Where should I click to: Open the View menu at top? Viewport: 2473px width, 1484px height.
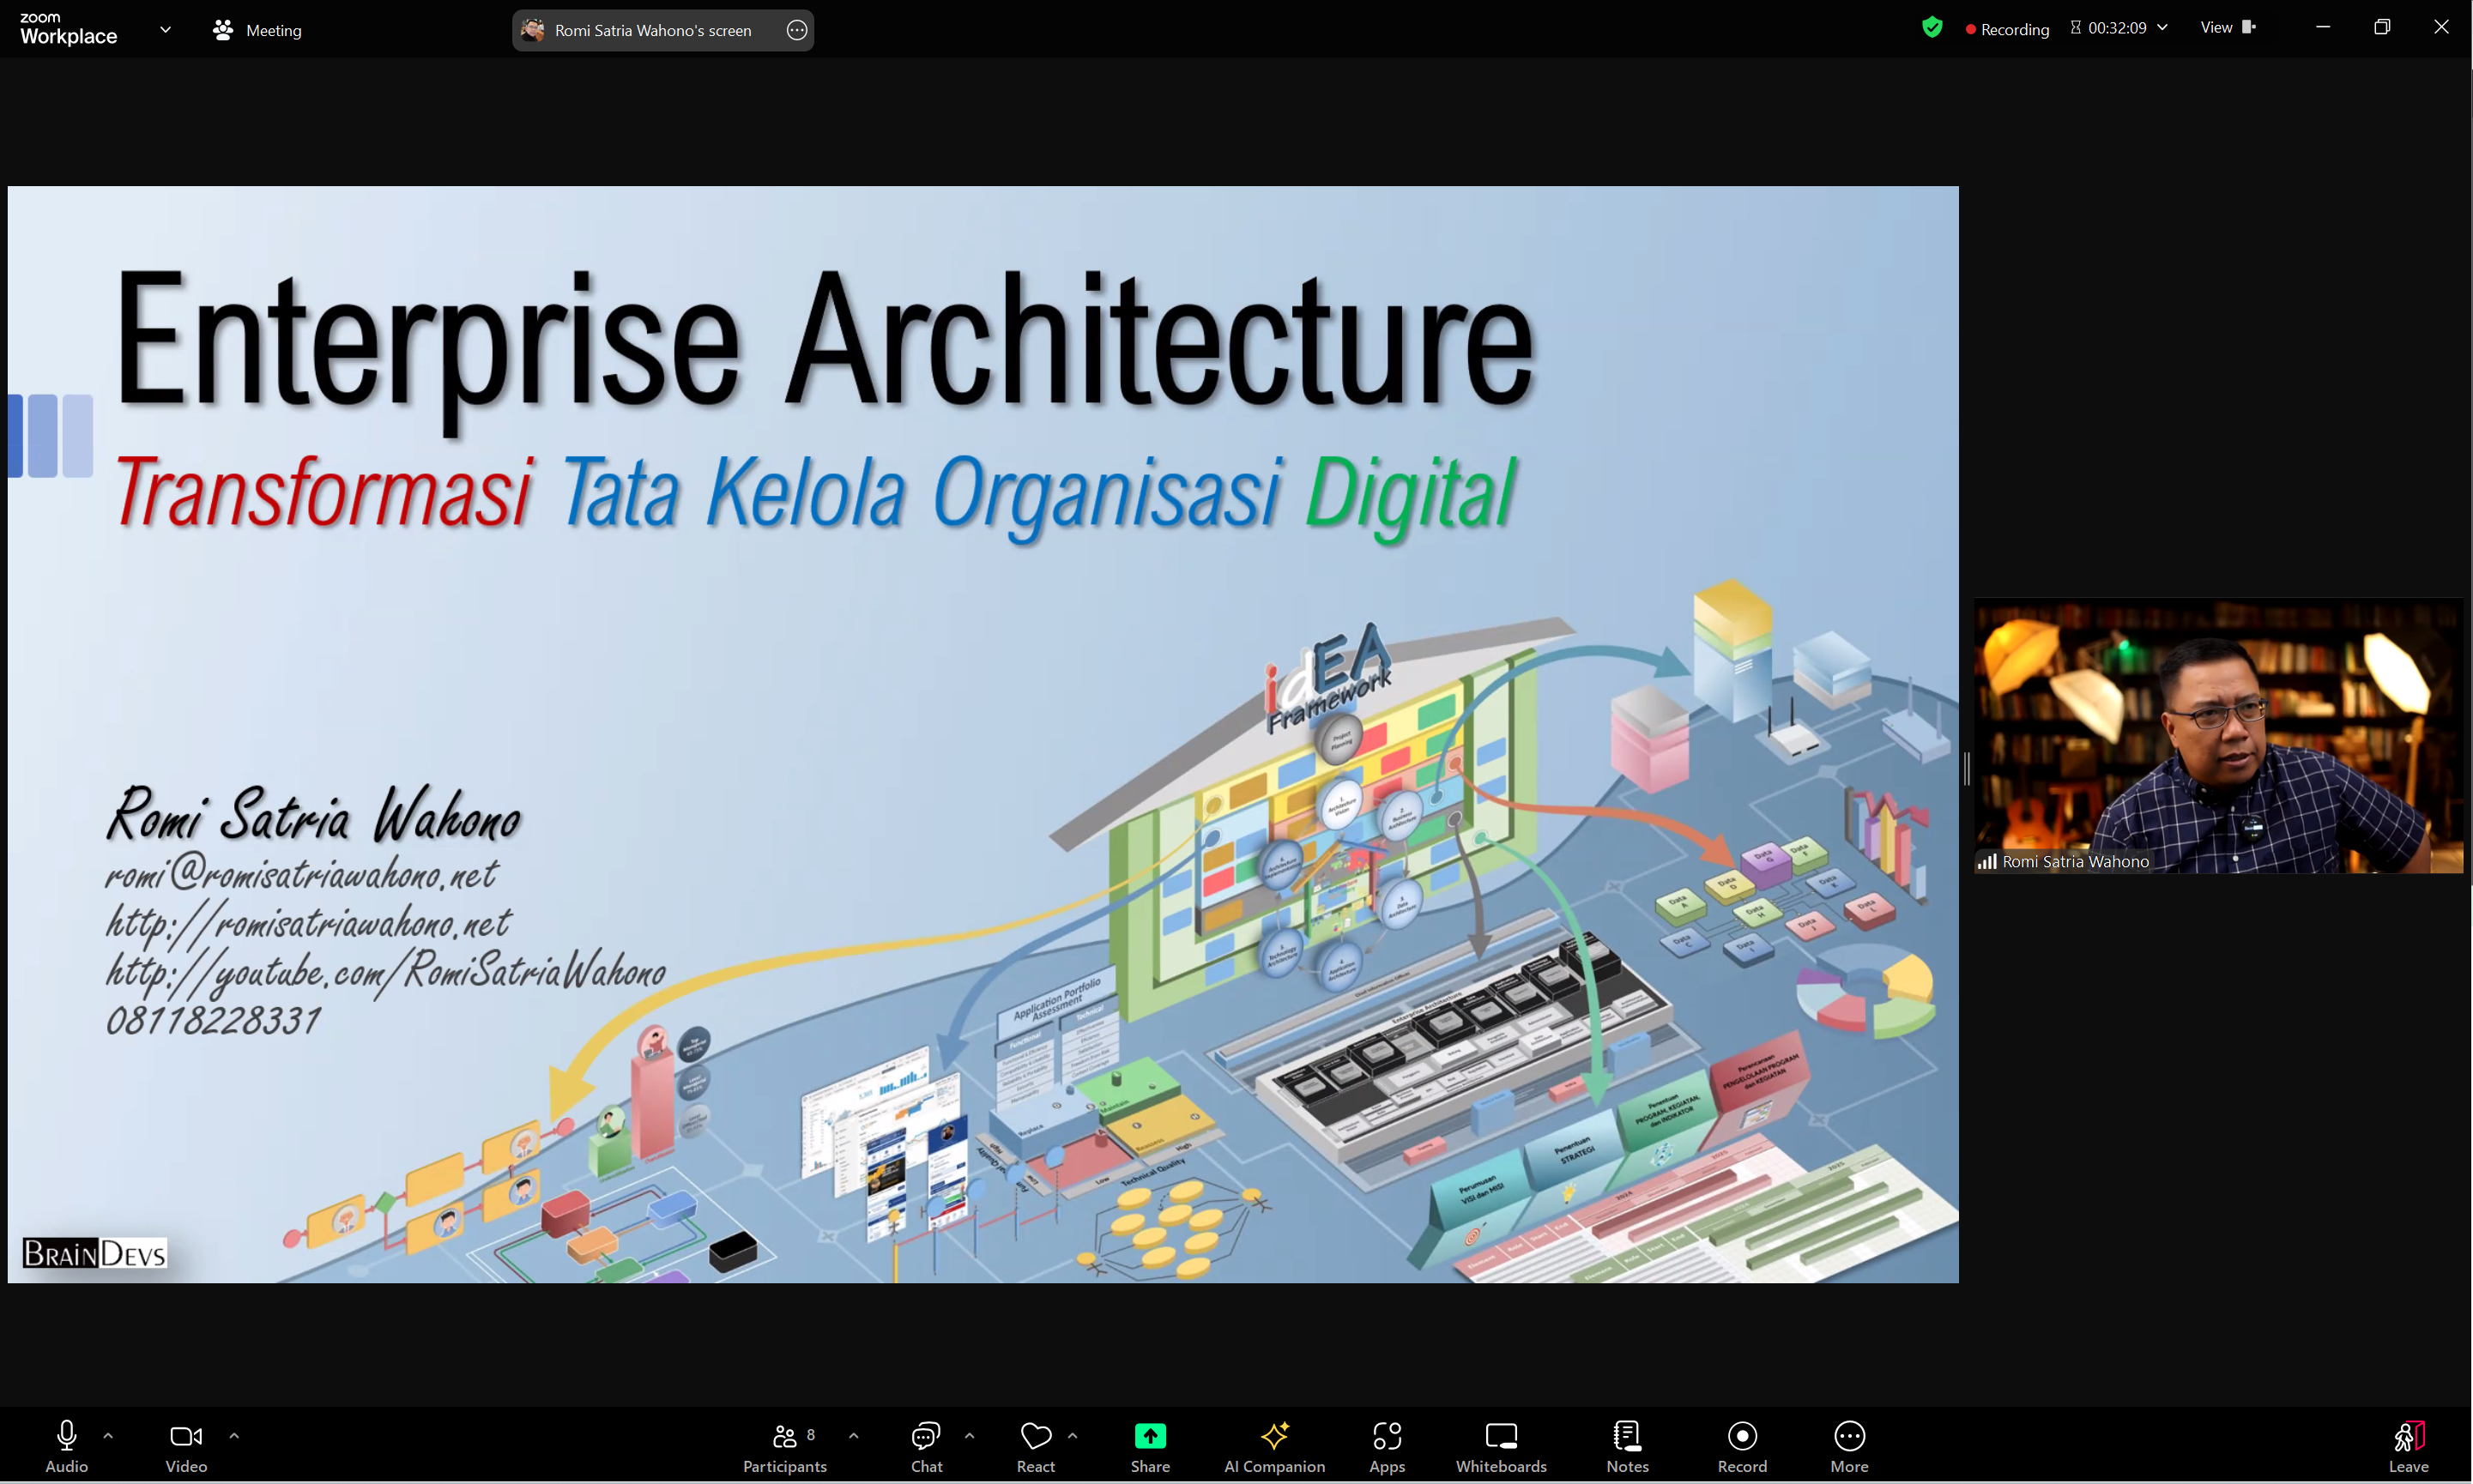point(2227,28)
